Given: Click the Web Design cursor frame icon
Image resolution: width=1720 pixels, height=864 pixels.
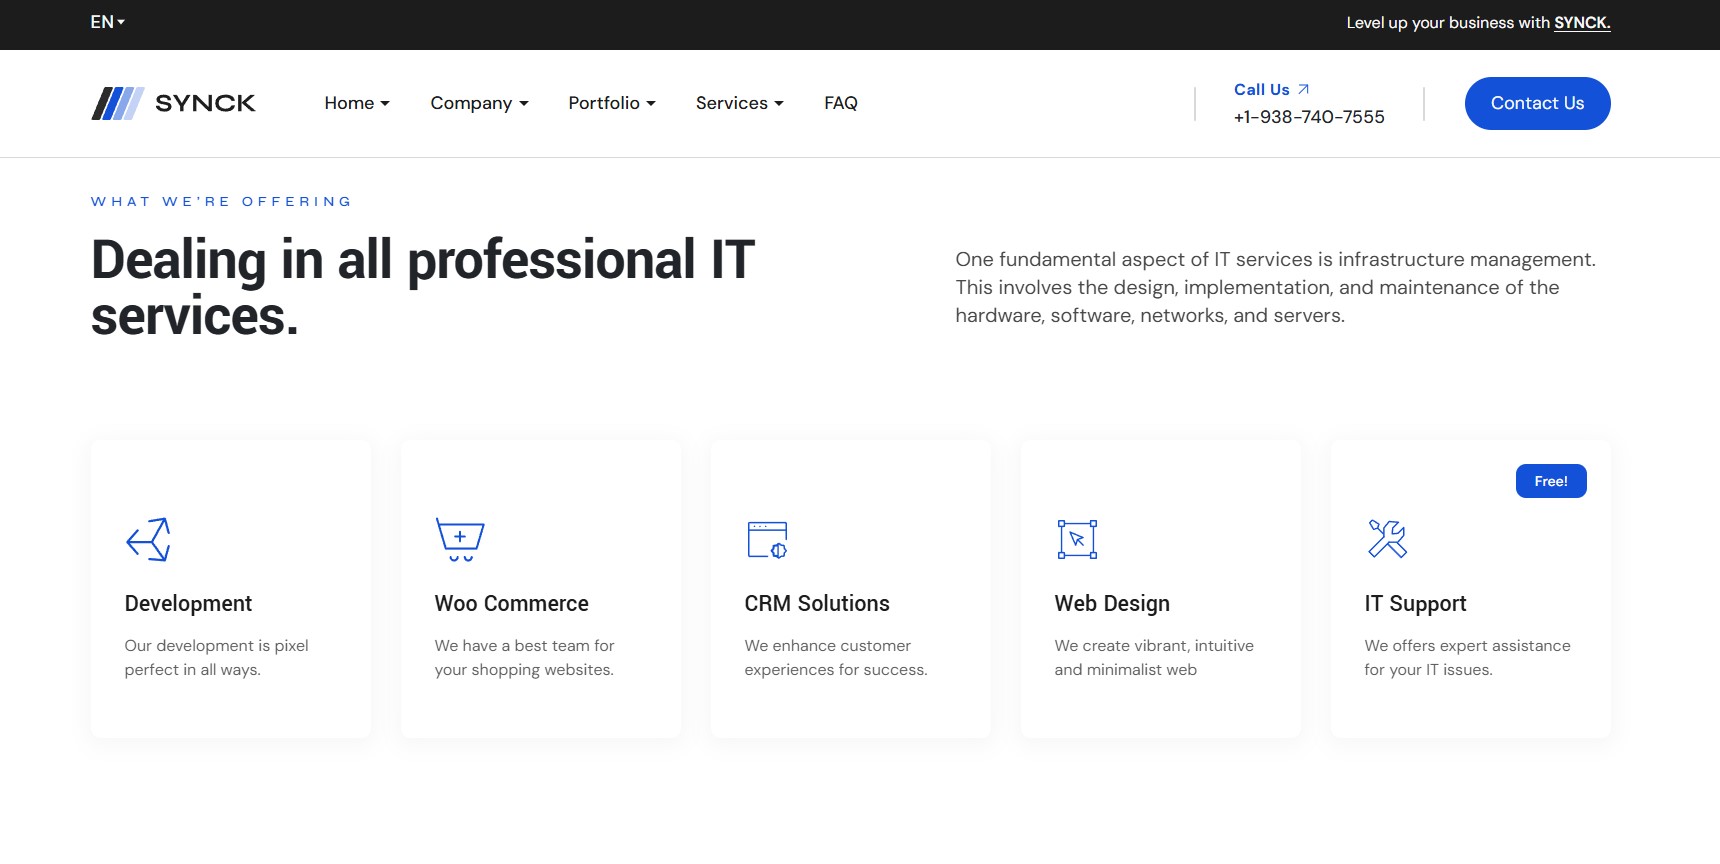Looking at the screenshot, I should click(x=1078, y=540).
